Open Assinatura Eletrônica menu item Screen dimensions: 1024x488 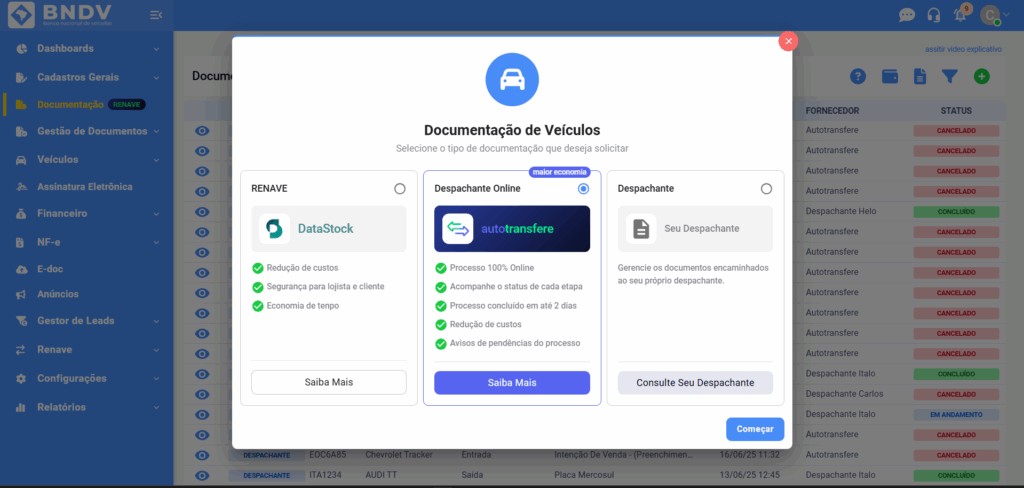[x=86, y=187]
